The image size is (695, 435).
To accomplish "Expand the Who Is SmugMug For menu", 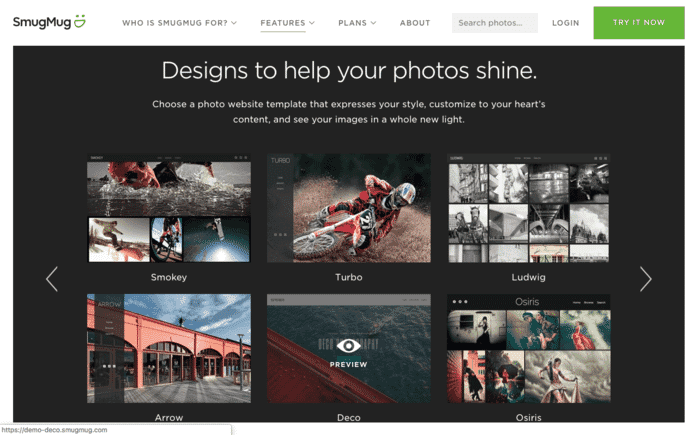I will [180, 23].
